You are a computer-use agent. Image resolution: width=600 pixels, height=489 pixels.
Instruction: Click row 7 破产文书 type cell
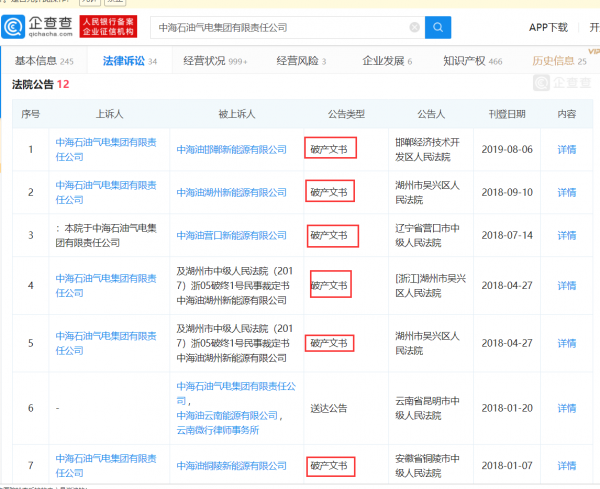pyautogui.click(x=330, y=466)
